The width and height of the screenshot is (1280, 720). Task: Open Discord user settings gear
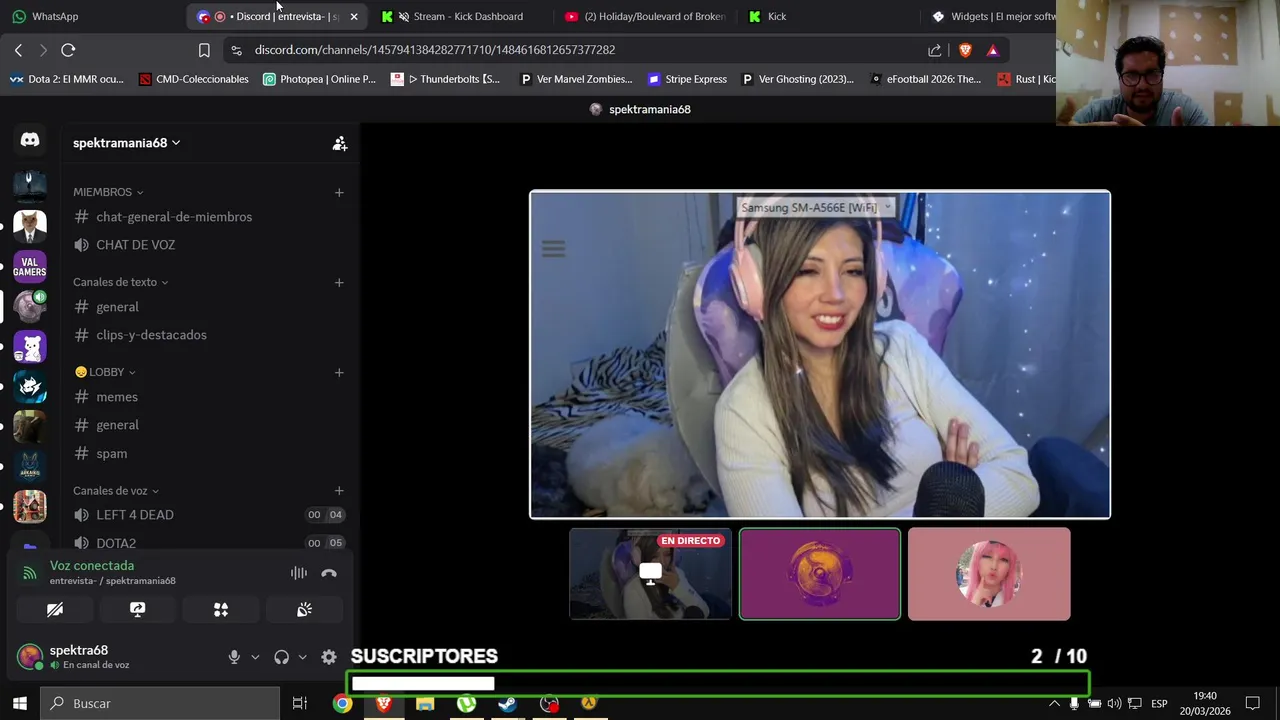[x=329, y=657]
